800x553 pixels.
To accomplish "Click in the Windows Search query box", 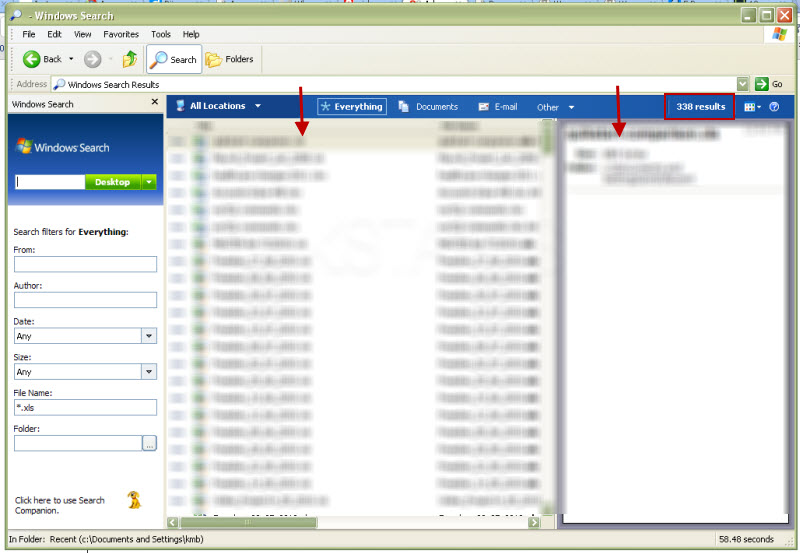I will [x=50, y=182].
